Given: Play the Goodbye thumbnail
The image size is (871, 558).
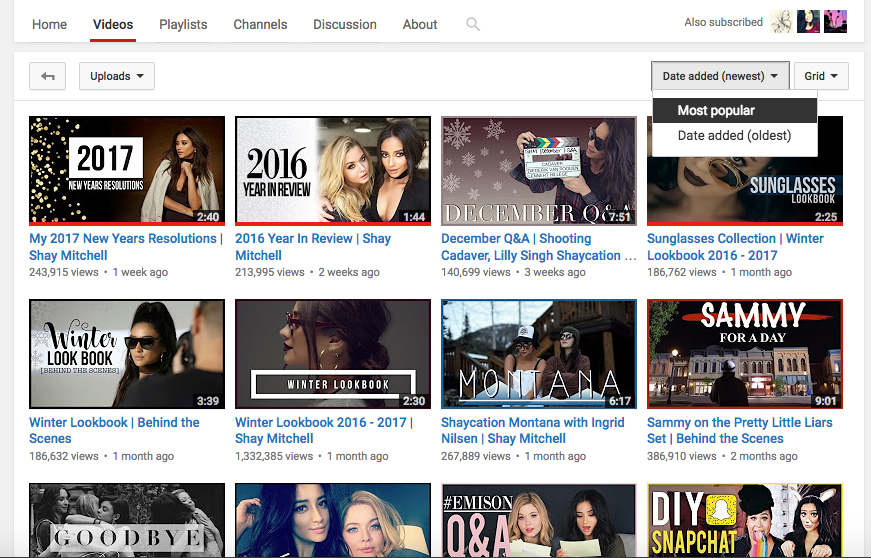Looking at the screenshot, I should (127, 520).
